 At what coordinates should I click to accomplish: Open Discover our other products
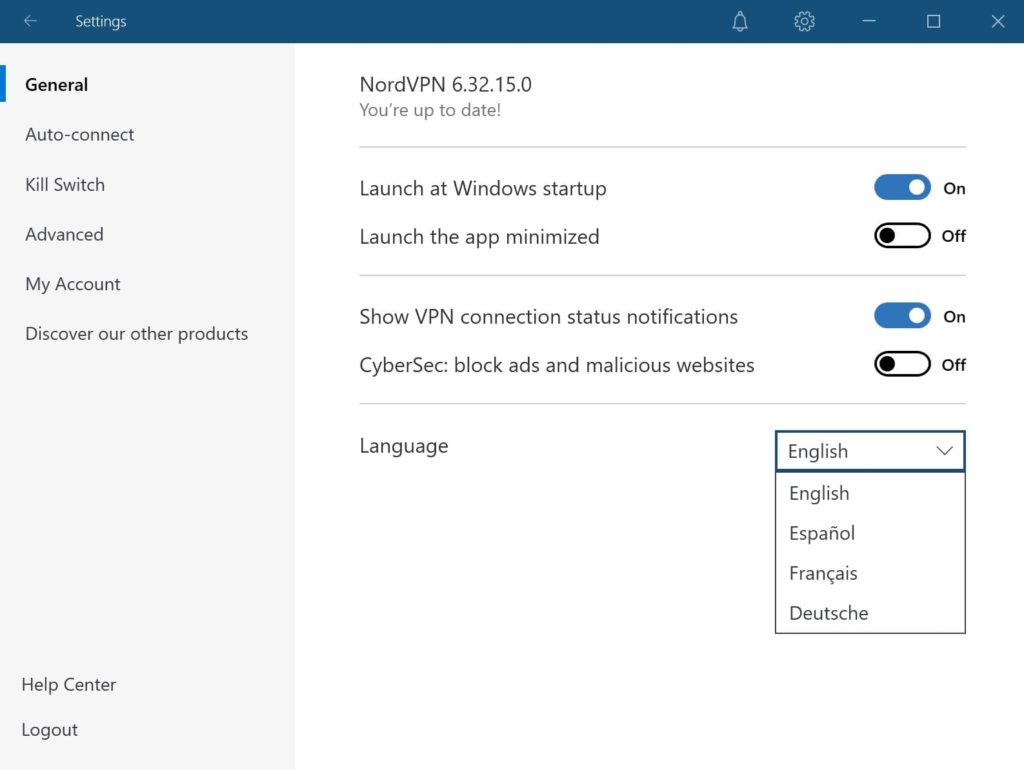136,334
